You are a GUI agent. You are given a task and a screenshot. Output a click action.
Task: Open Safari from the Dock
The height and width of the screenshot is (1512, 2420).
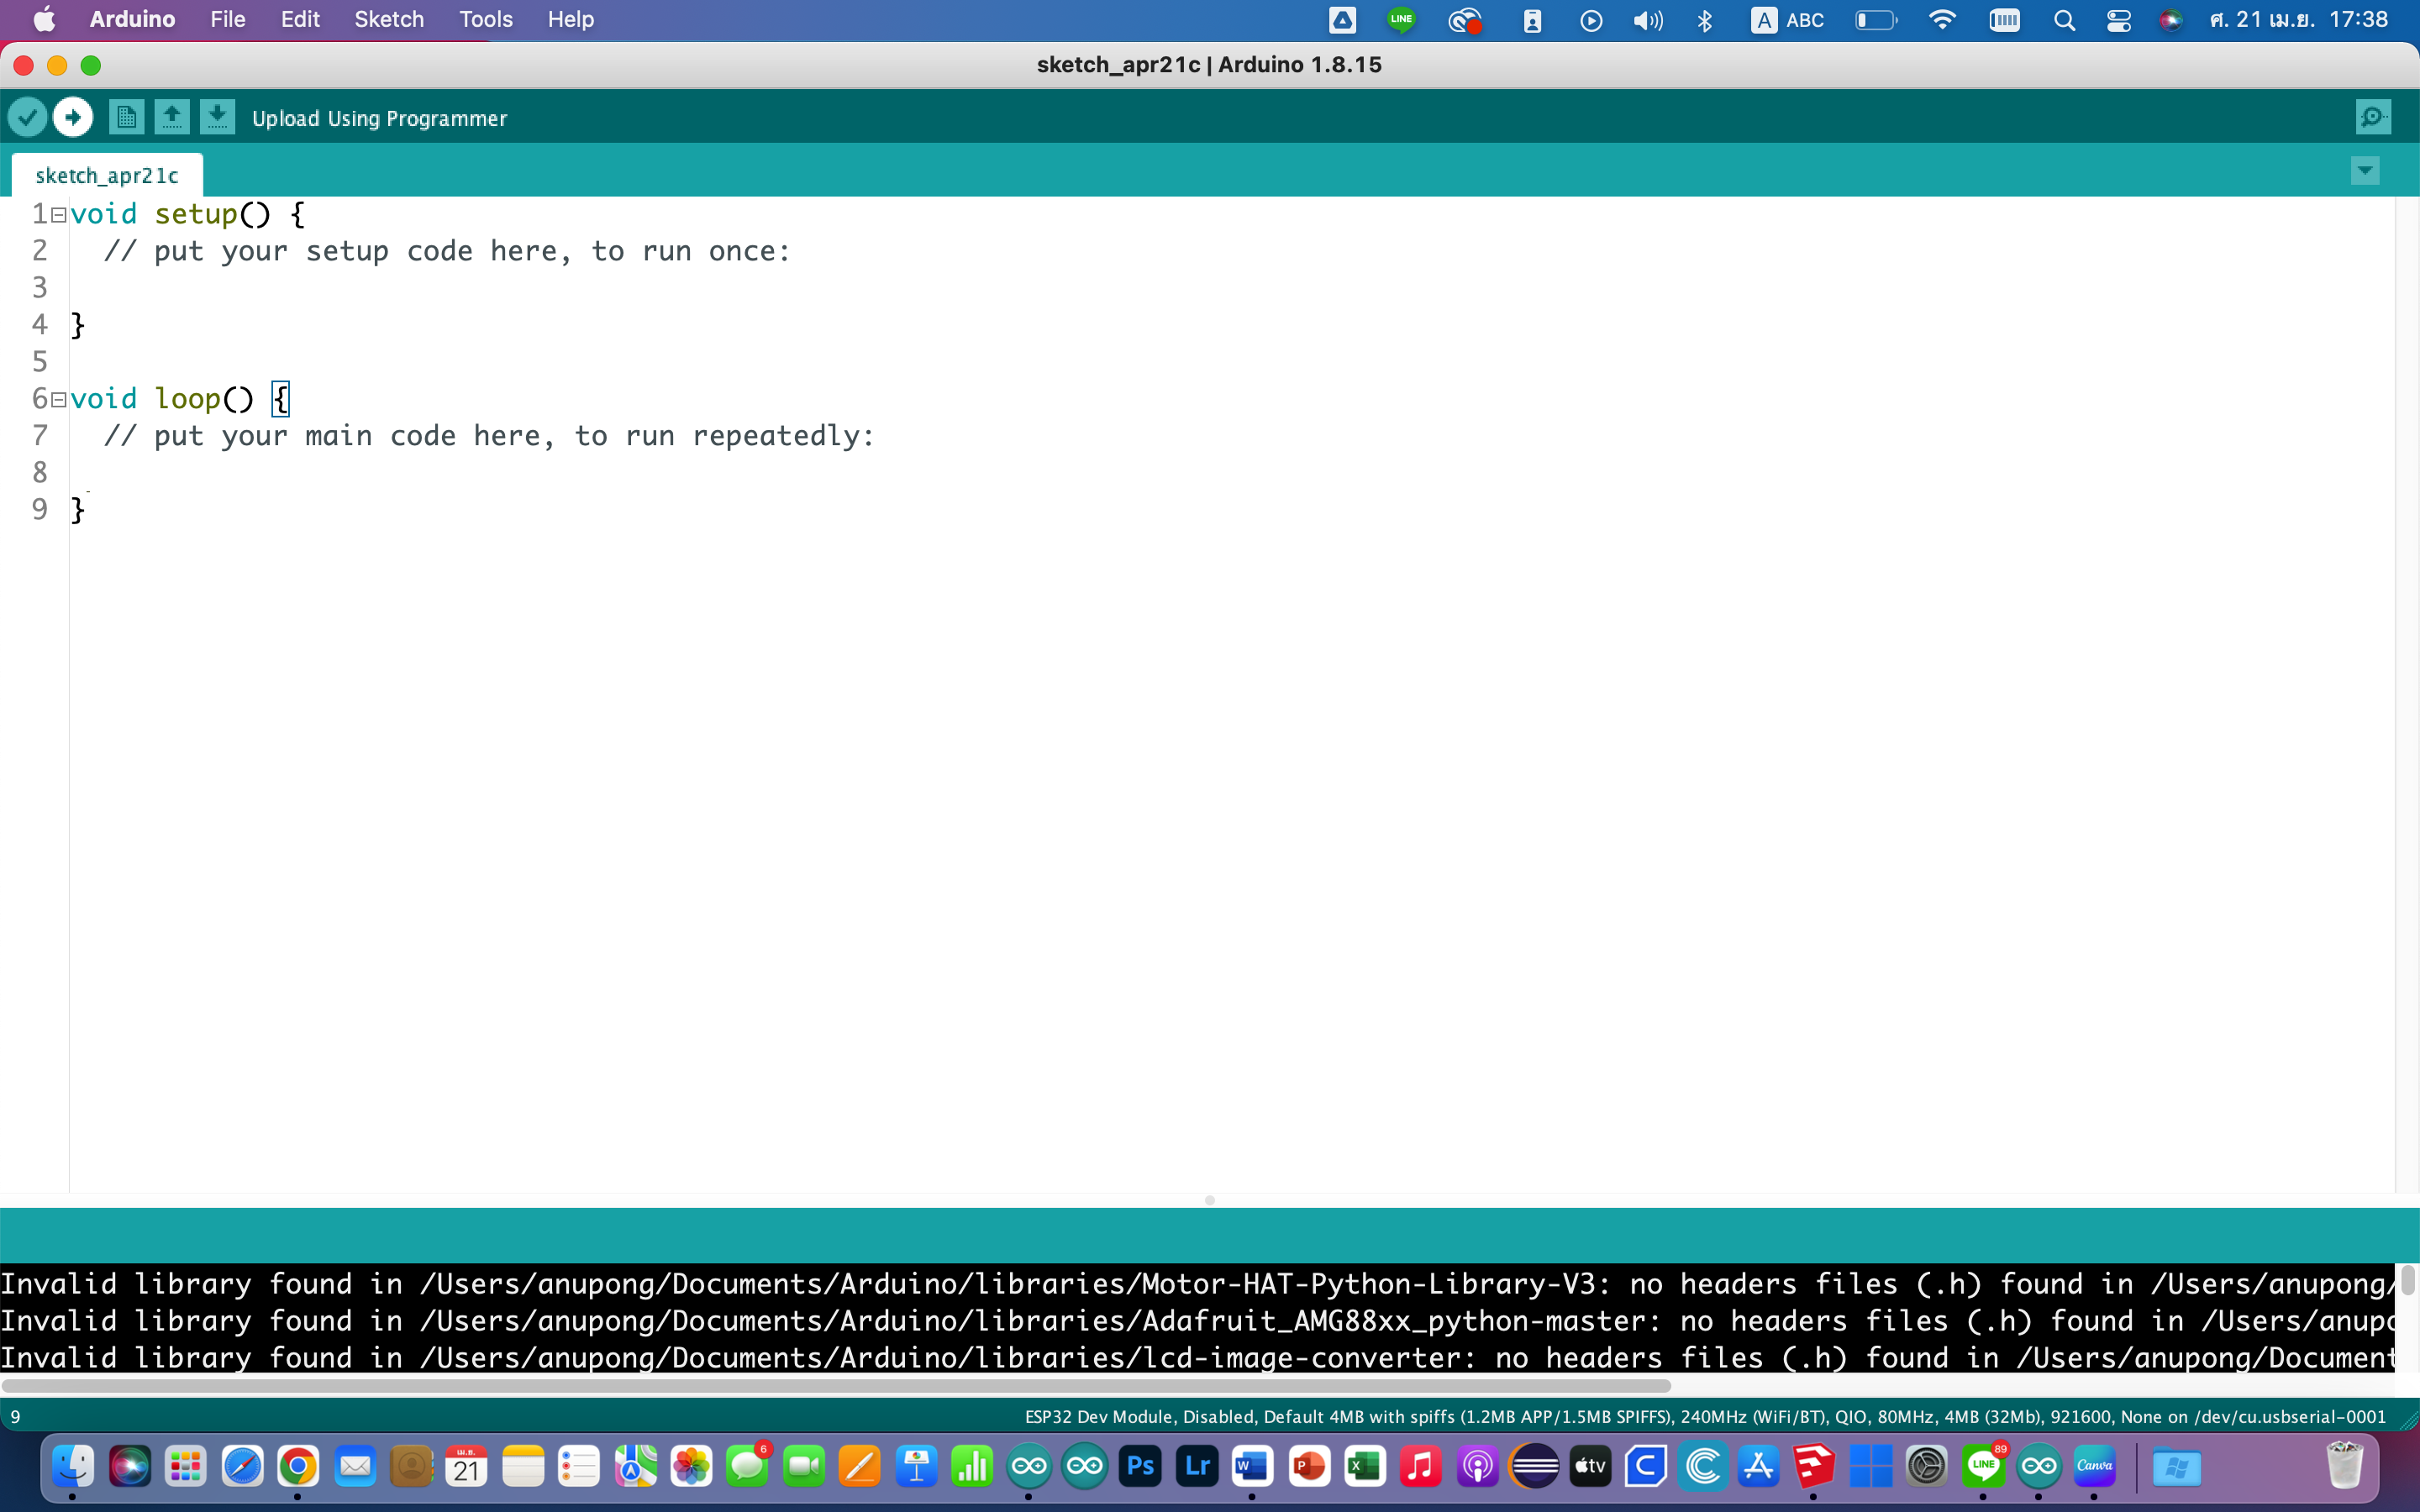coord(242,1467)
